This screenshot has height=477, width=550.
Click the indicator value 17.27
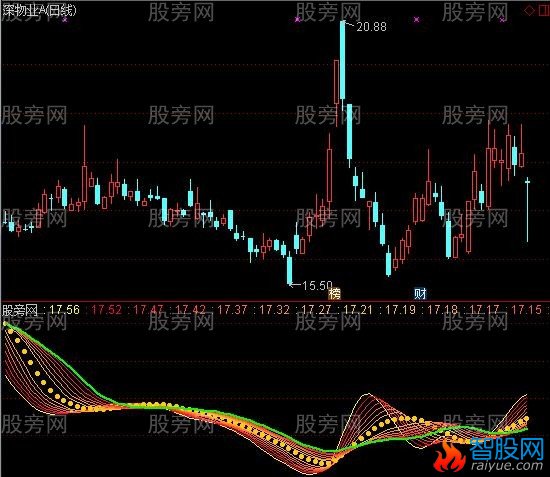(316, 310)
